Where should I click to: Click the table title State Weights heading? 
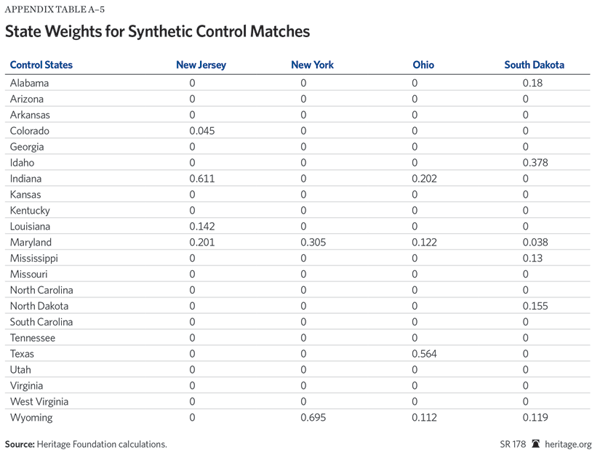[x=157, y=32]
